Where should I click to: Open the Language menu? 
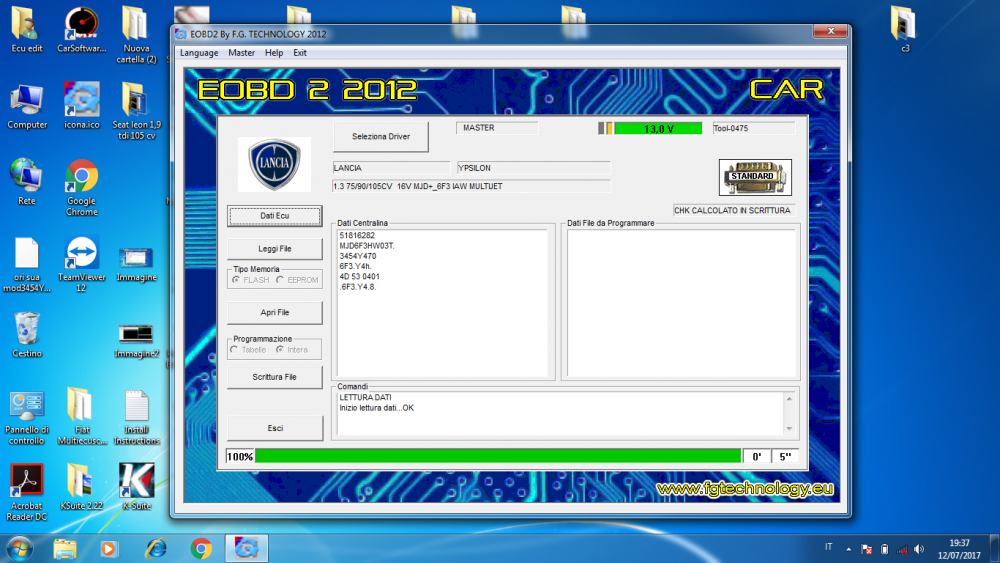[x=199, y=53]
